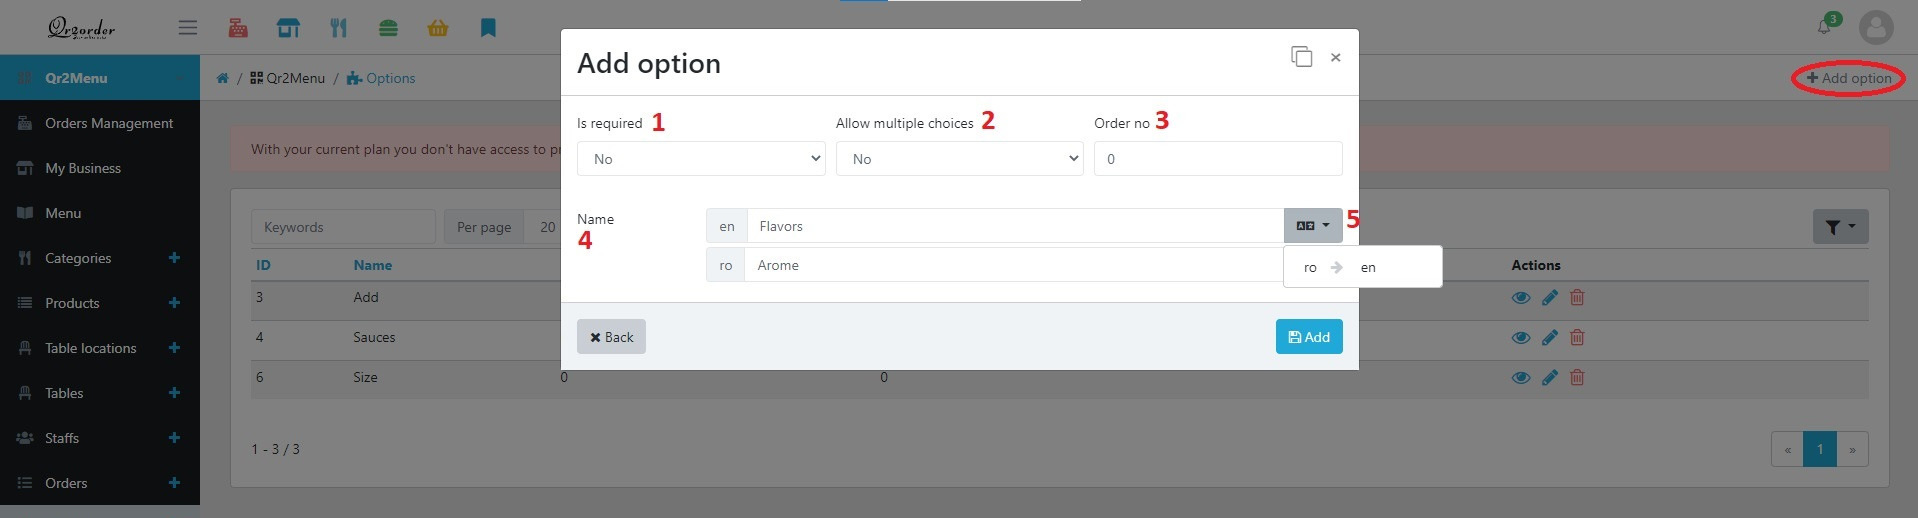Viewport: 1918px width, 518px height.
Task: Open the blue bookmark toolbar icon
Action: click(488, 28)
